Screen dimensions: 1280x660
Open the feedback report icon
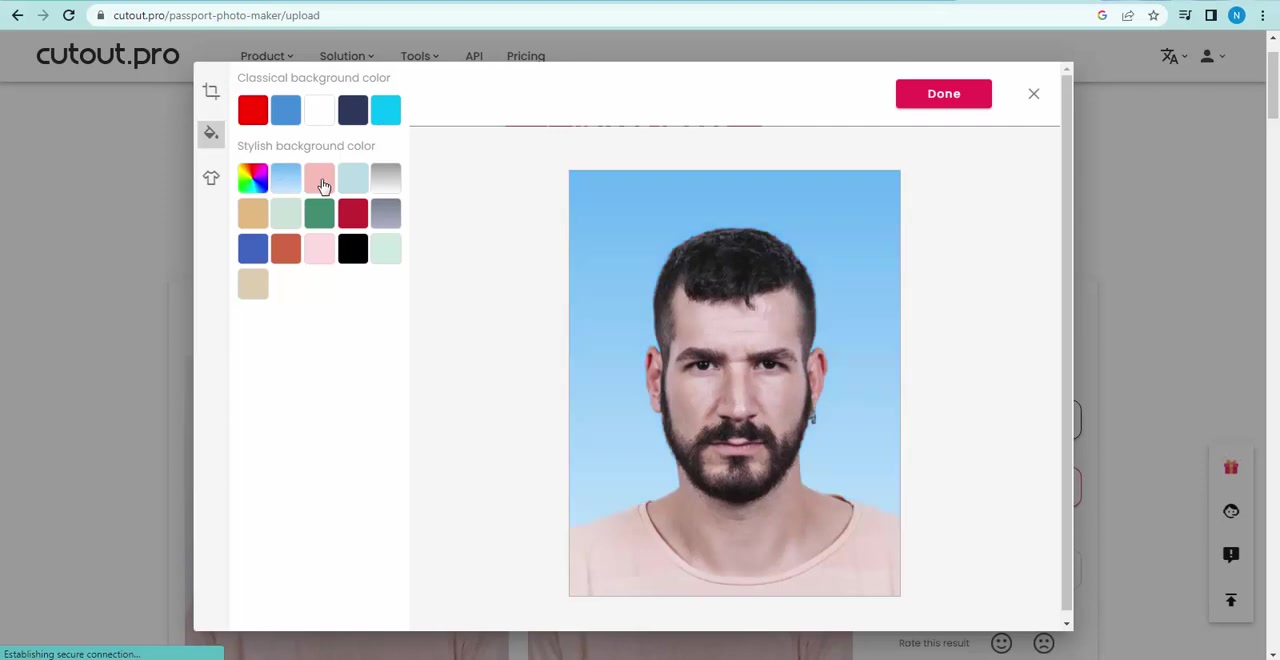[1231, 554]
